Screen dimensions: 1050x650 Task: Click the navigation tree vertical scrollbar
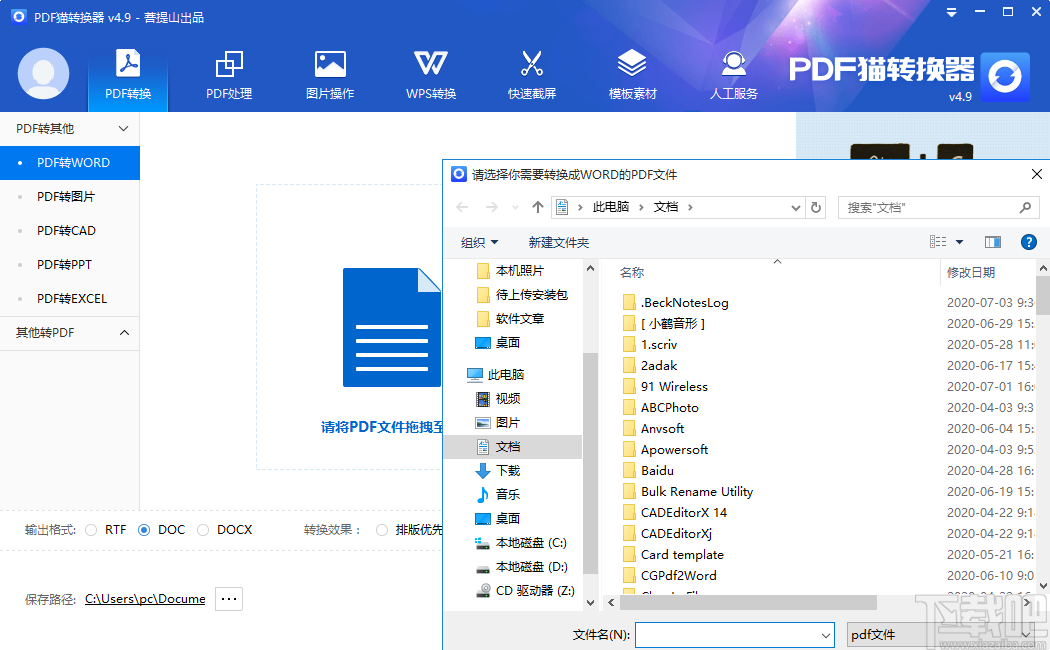point(590,463)
